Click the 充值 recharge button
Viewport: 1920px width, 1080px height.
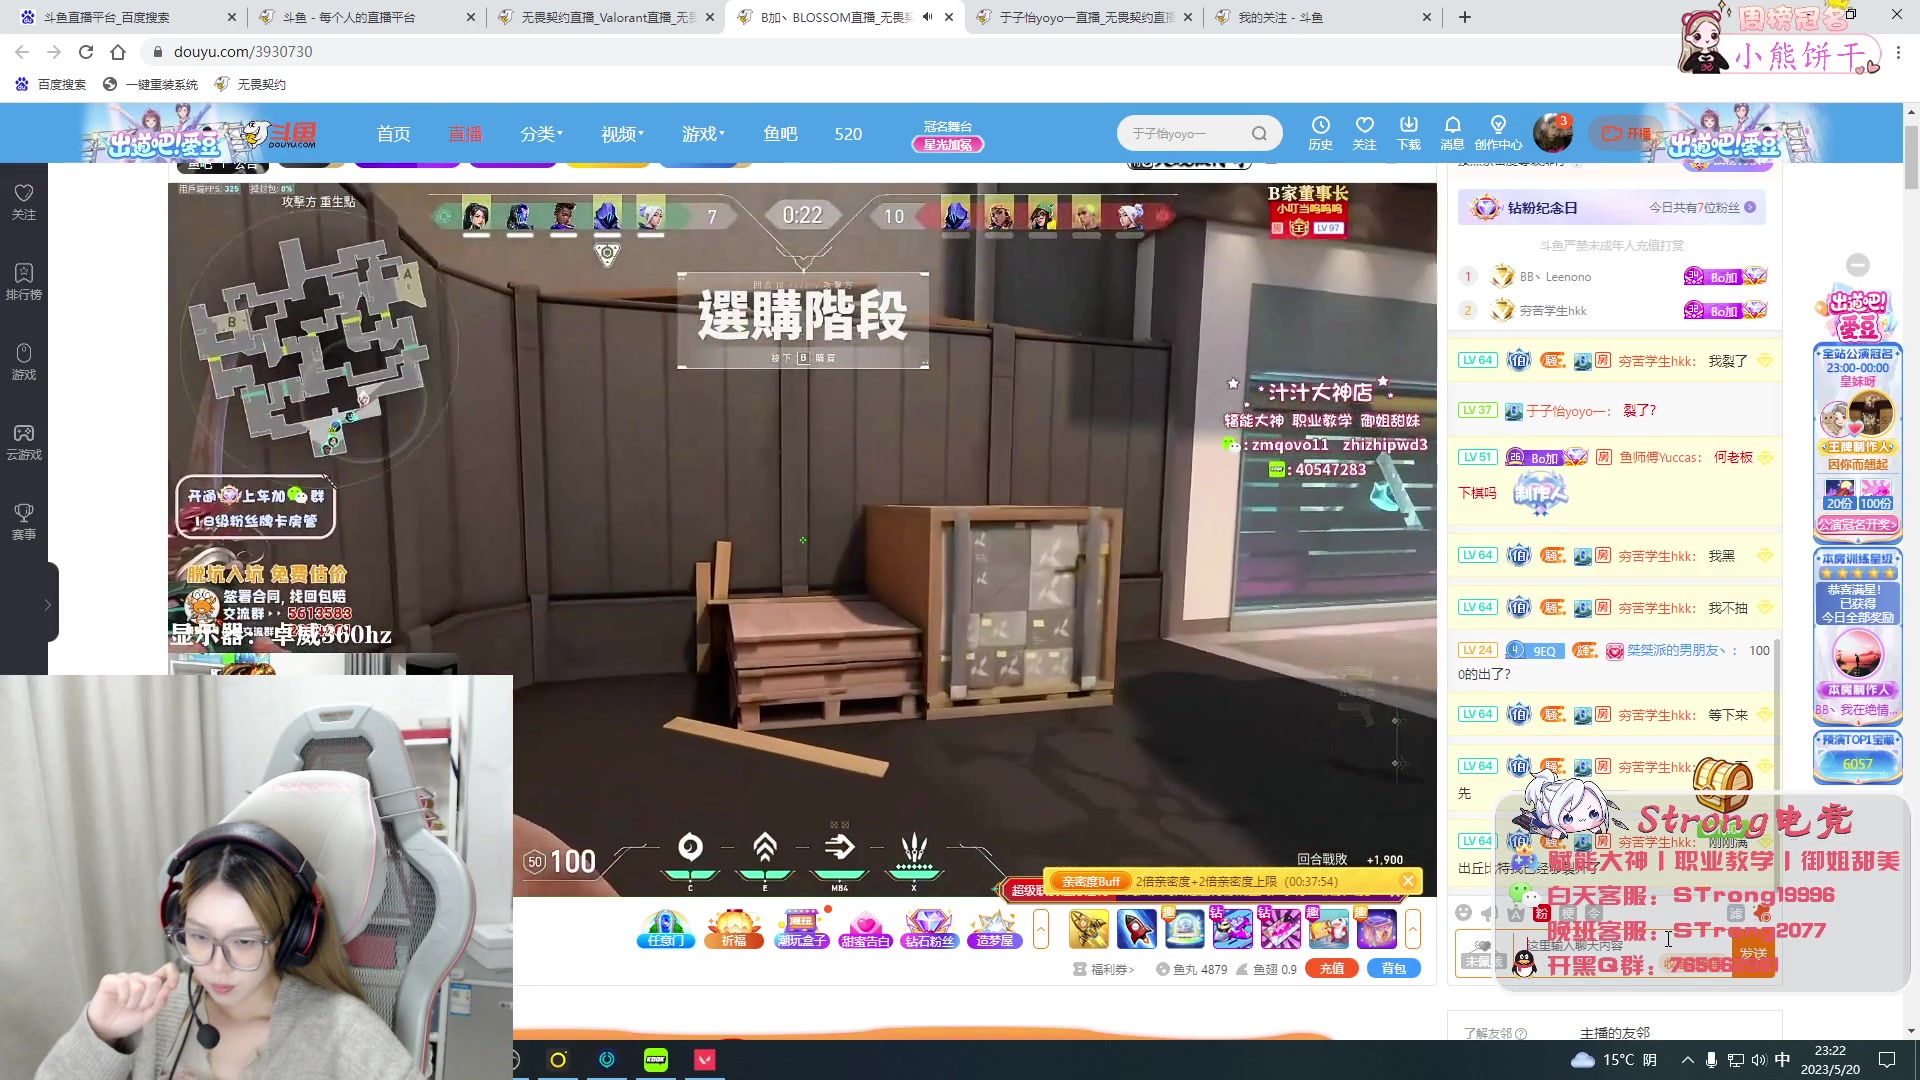point(1331,968)
